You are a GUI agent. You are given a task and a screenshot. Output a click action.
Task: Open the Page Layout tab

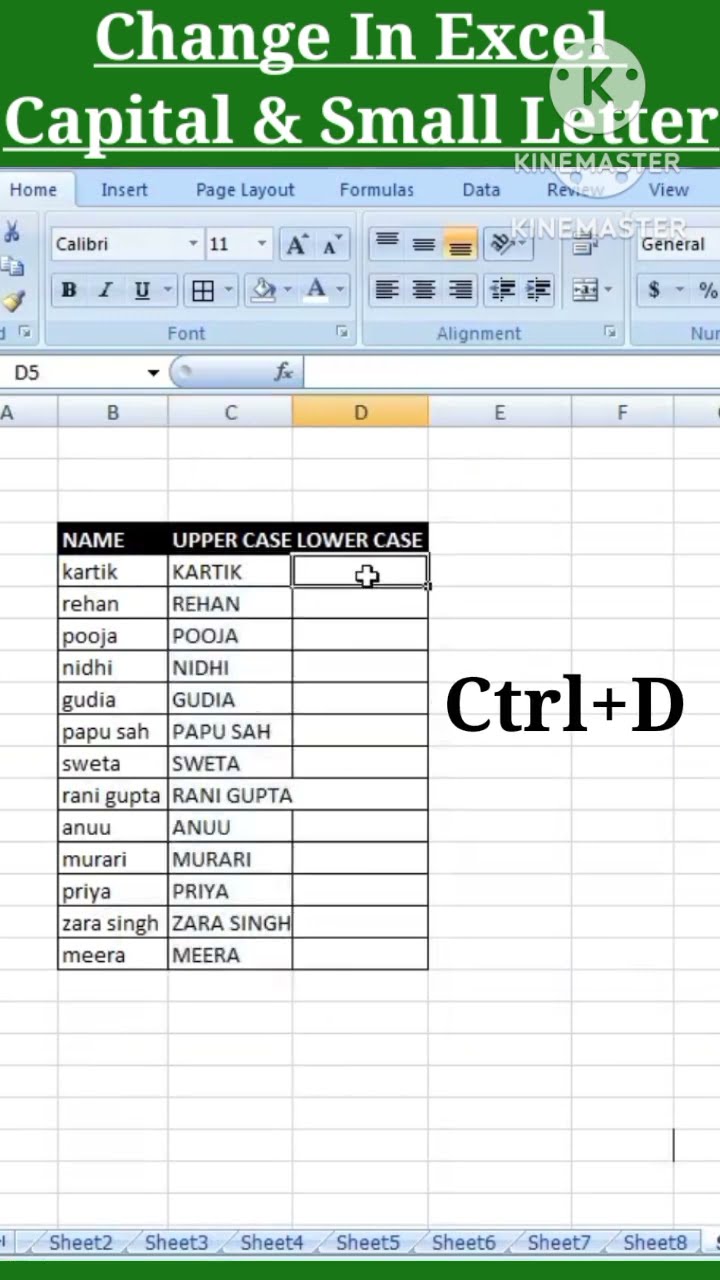coord(245,190)
